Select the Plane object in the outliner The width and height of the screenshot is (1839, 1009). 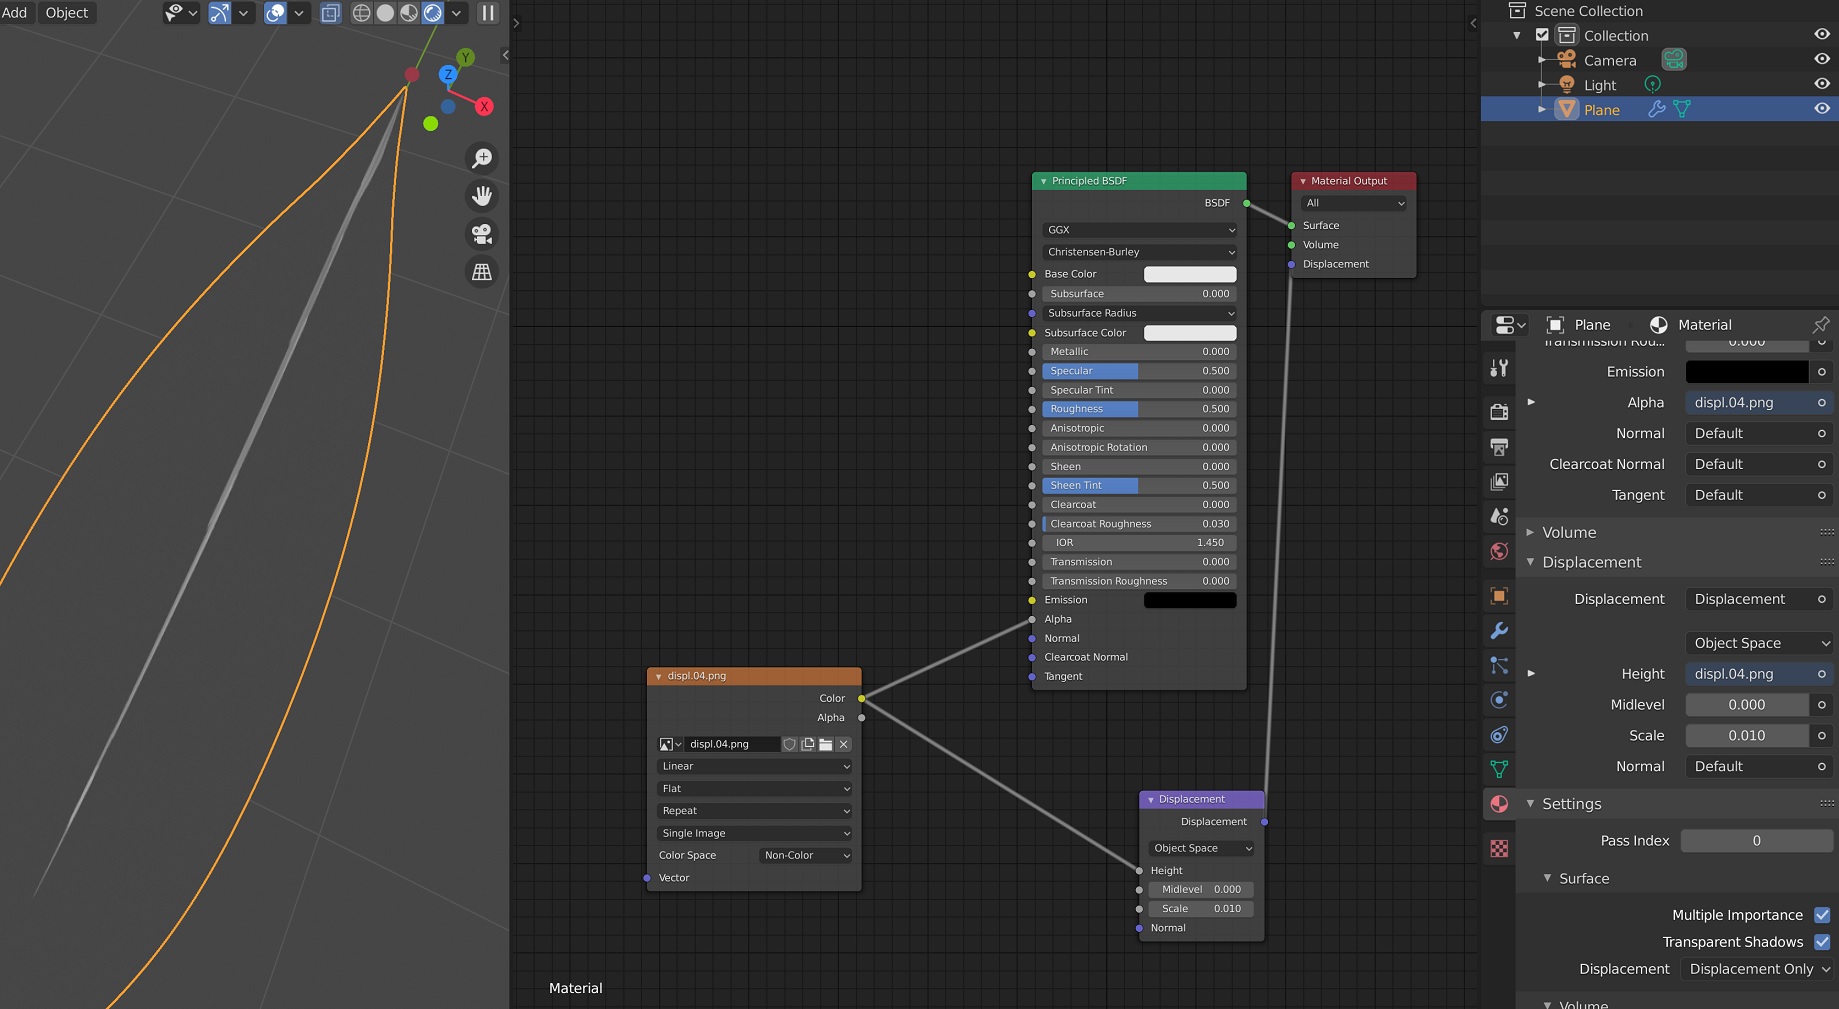[1601, 109]
